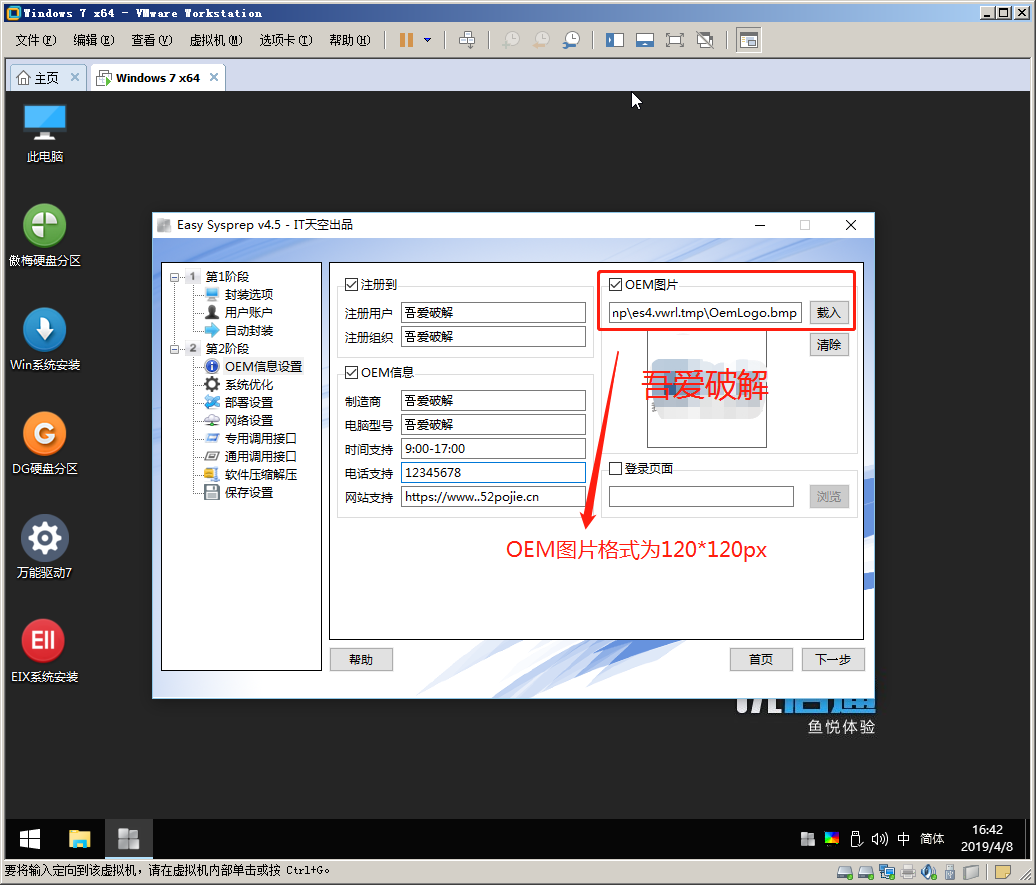The image size is (1036, 885).
Task: Open the 虚拟机 menu
Action: [x=216, y=40]
